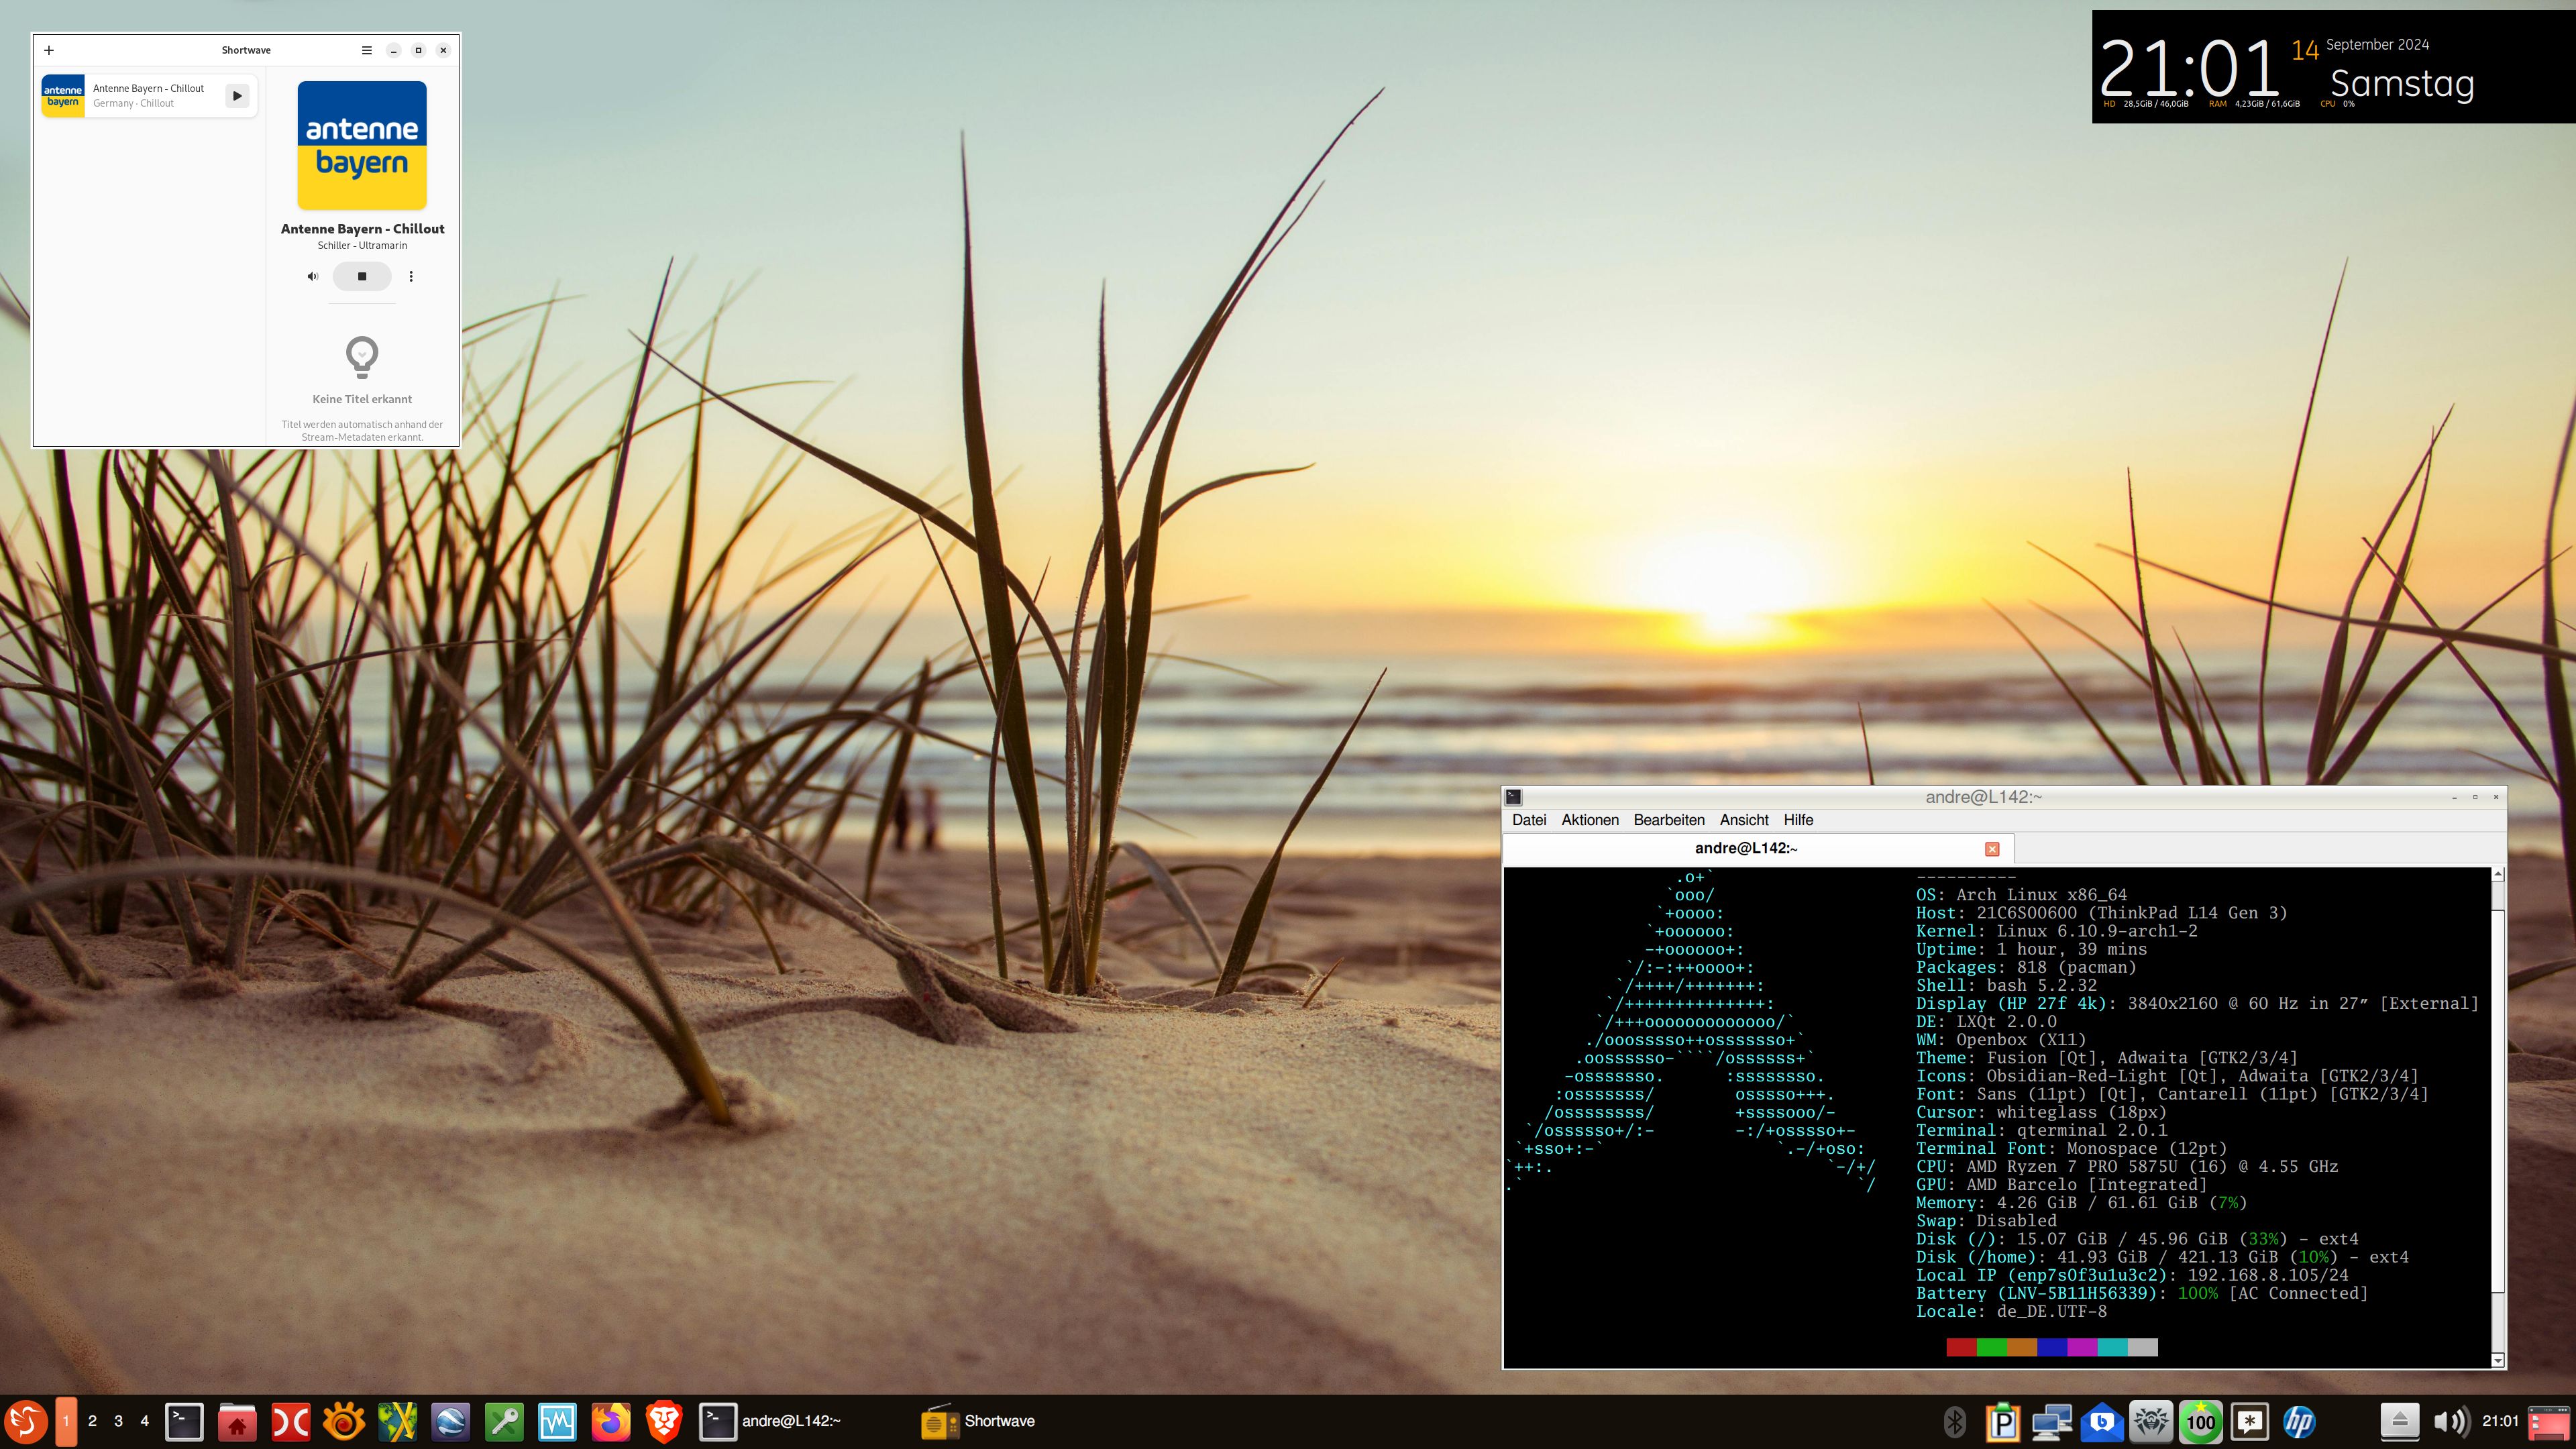Viewport: 2576px width, 1449px height.
Task: Click the scroll-down arrow in qterminal
Action: pyautogui.click(x=2498, y=1360)
